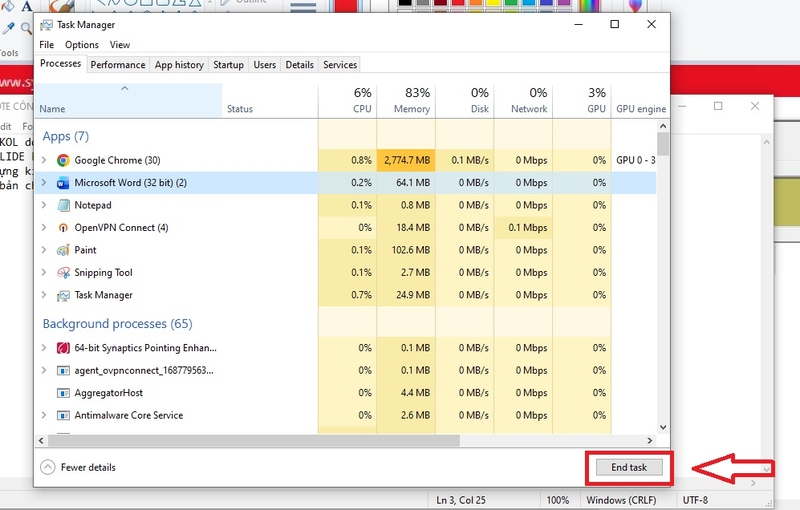The width and height of the screenshot is (800, 510).
Task: Open Edit colors rainbow icon in Paint
Action: point(588,5)
